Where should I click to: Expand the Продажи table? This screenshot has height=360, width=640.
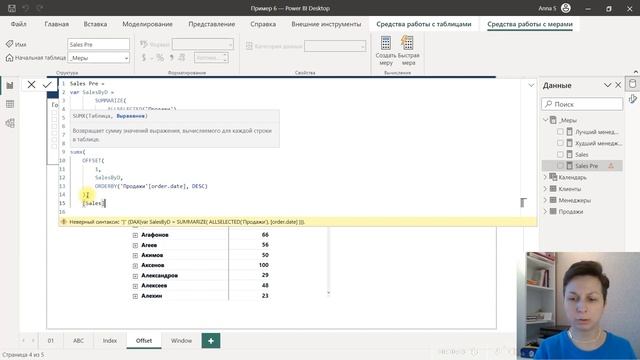tap(545, 211)
